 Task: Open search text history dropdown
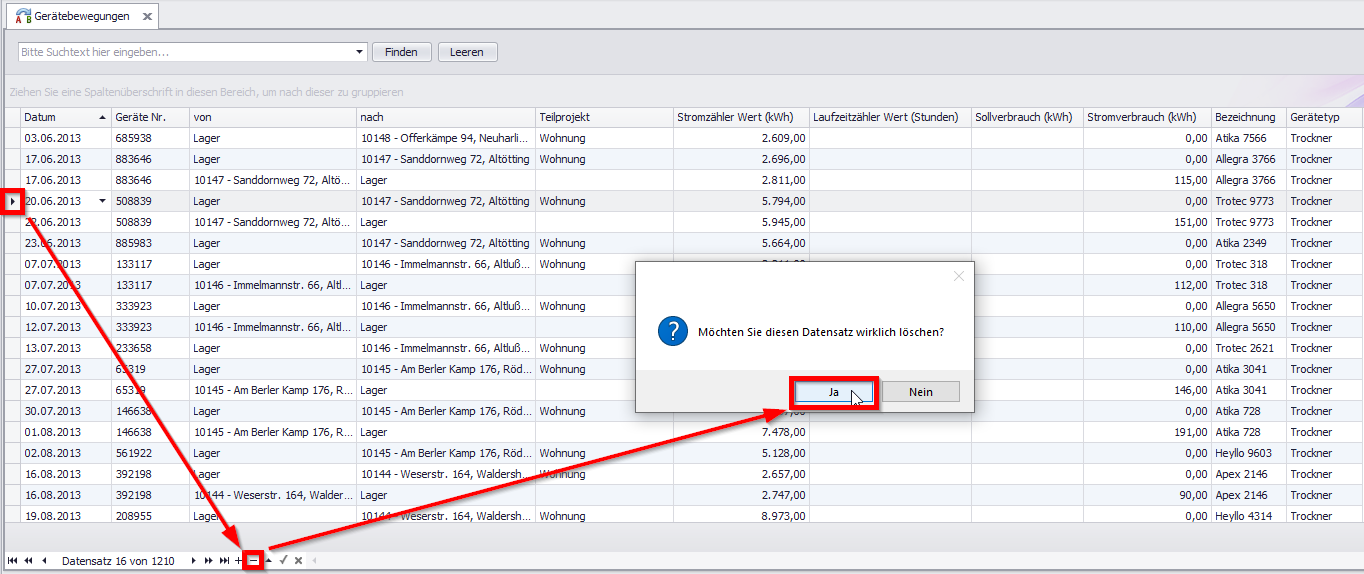pyautogui.click(x=360, y=52)
